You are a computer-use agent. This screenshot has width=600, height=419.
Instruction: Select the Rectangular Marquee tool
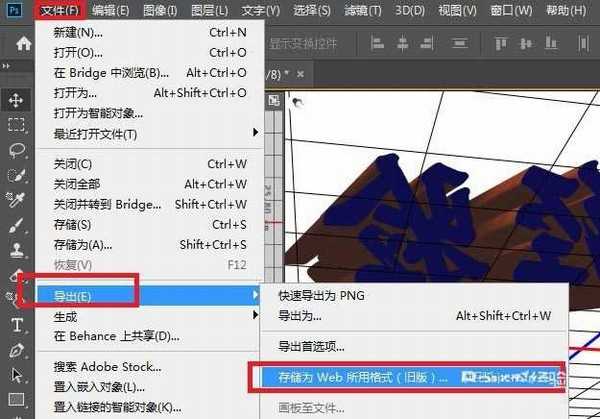pyautogui.click(x=17, y=125)
